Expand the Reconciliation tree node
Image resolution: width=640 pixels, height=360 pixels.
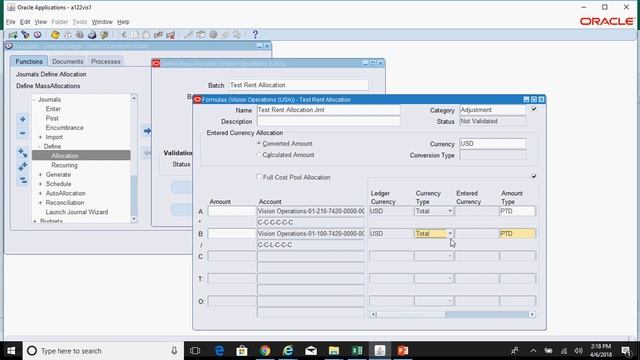[40, 203]
